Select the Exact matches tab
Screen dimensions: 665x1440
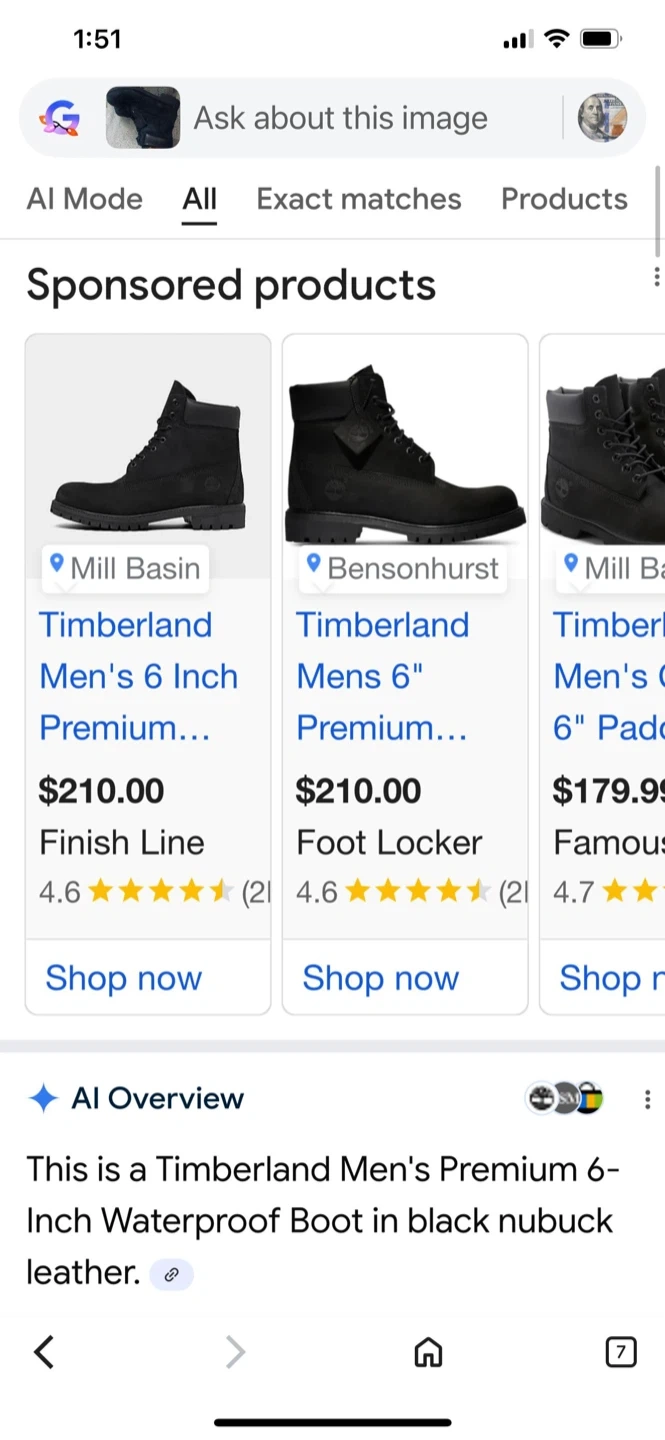[359, 199]
